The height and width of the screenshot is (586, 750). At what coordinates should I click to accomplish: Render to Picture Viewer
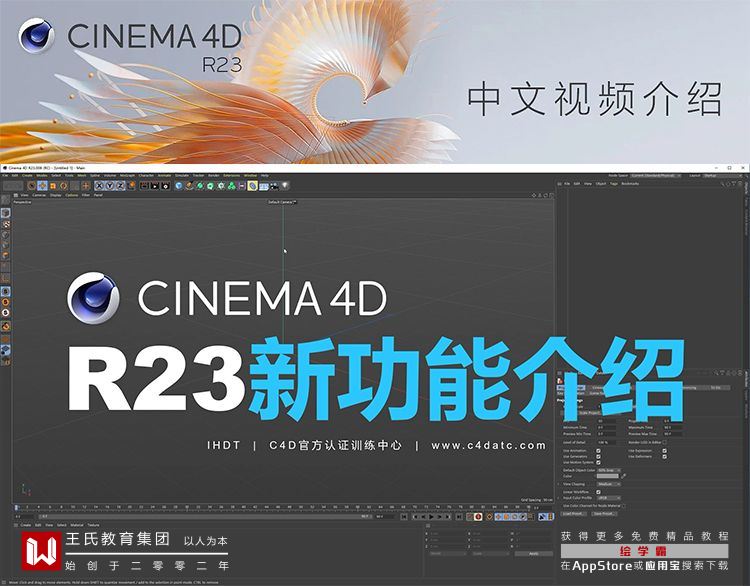[x=154, y=186]
